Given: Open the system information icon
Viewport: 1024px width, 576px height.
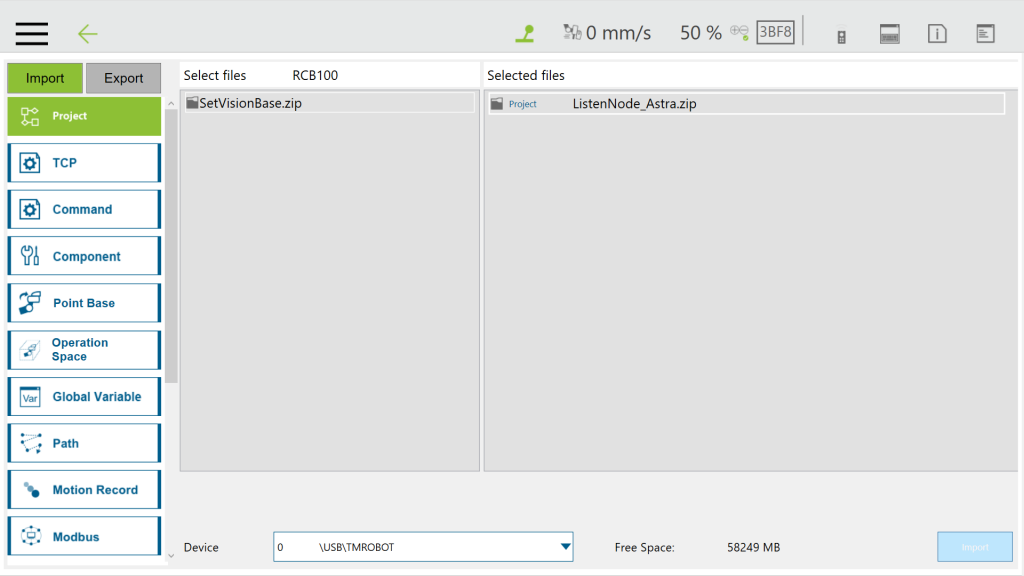Looking at the screenshot, I should 937,34.
